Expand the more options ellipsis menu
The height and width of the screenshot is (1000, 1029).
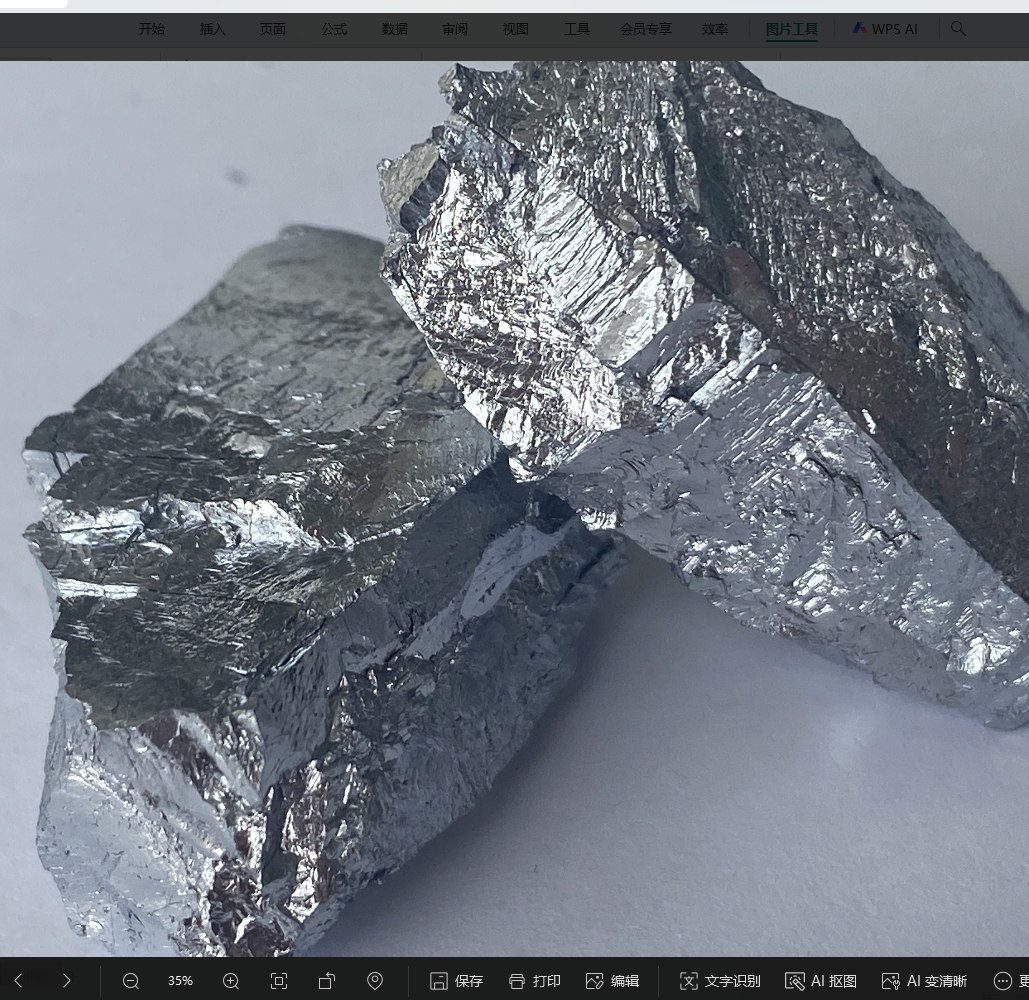pos(1004,981)
